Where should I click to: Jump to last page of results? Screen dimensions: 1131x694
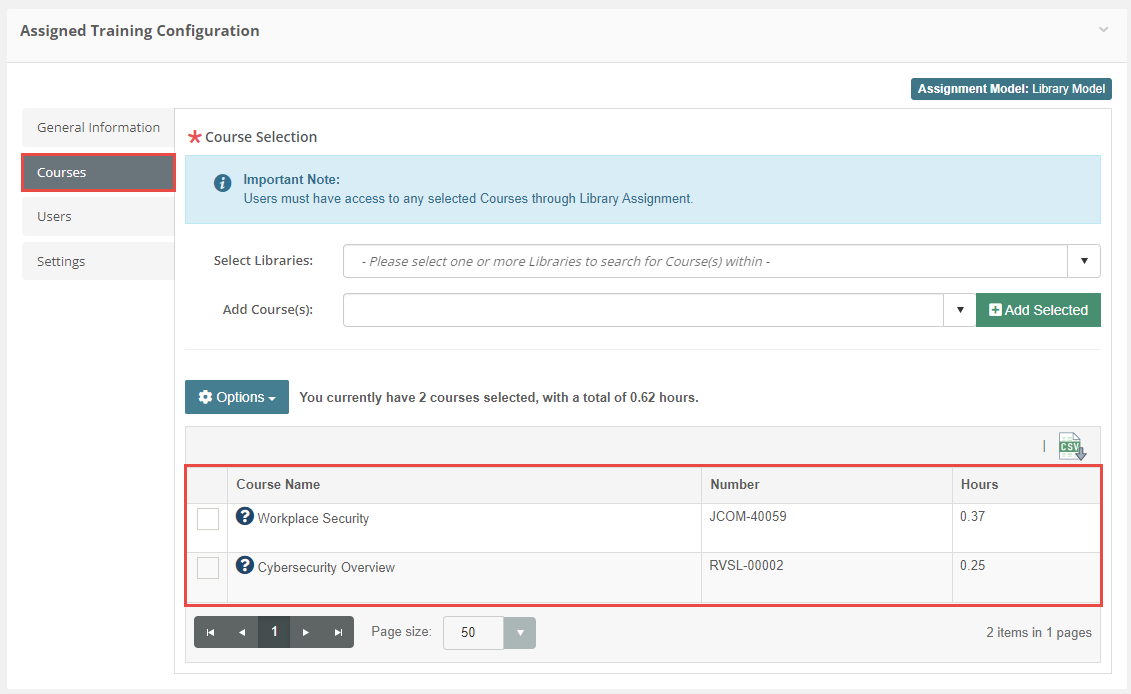[x=338, y=632]
